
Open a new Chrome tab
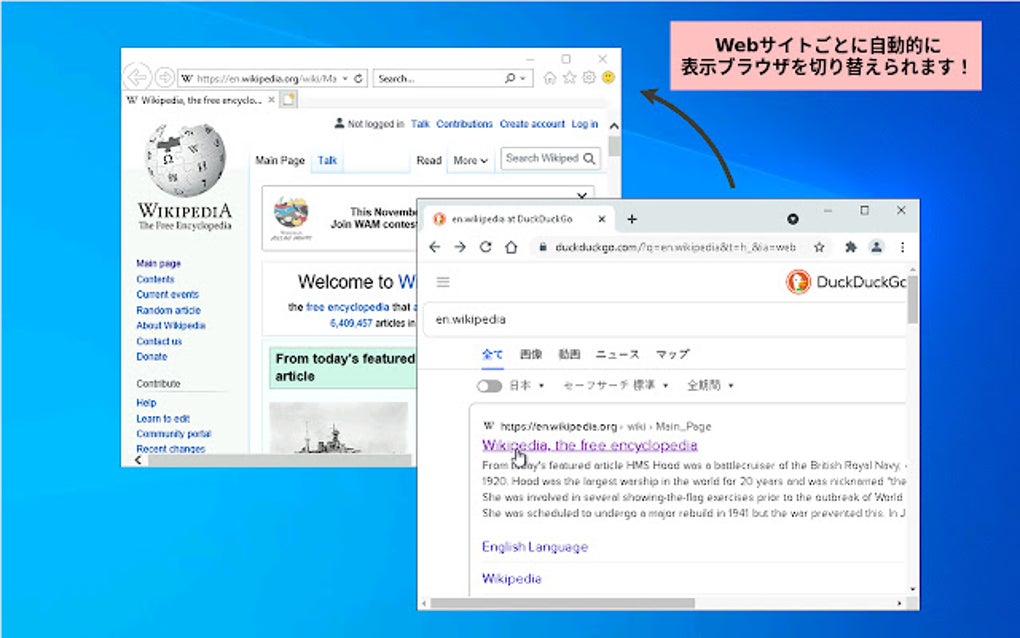coord(632,219)
